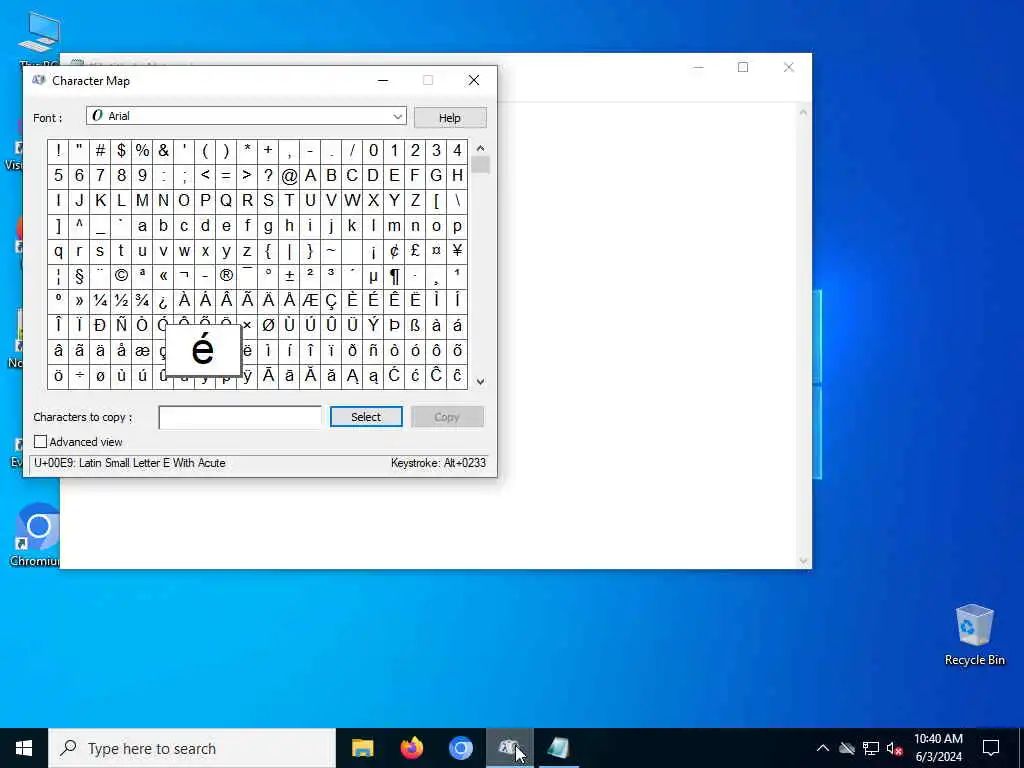Select the tilde ~ character

click(331, 251)
